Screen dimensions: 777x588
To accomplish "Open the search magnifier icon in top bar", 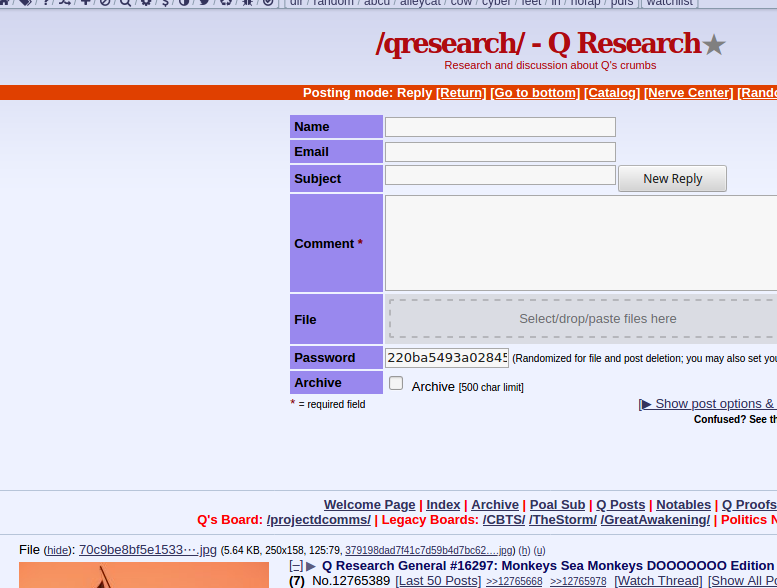I will (x=125, y=2).
